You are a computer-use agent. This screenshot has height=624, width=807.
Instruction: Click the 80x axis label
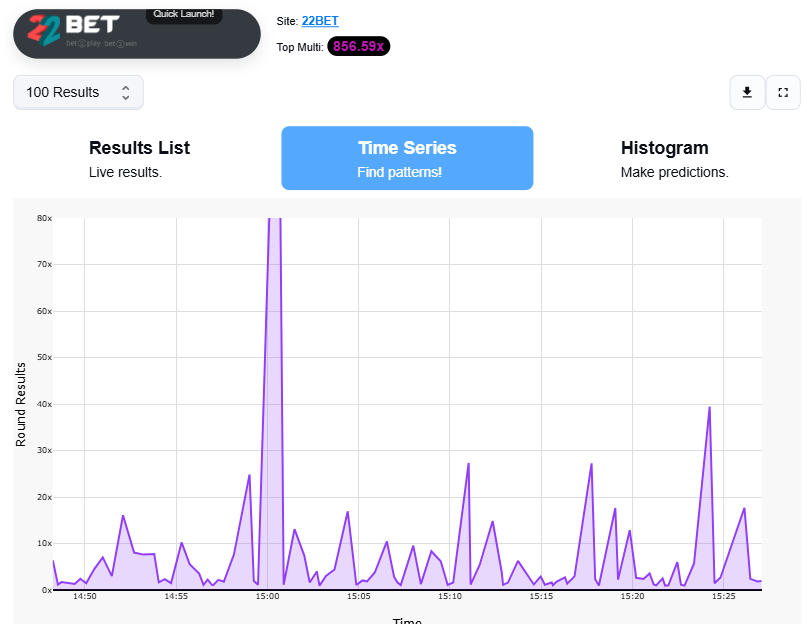[44, 218]
